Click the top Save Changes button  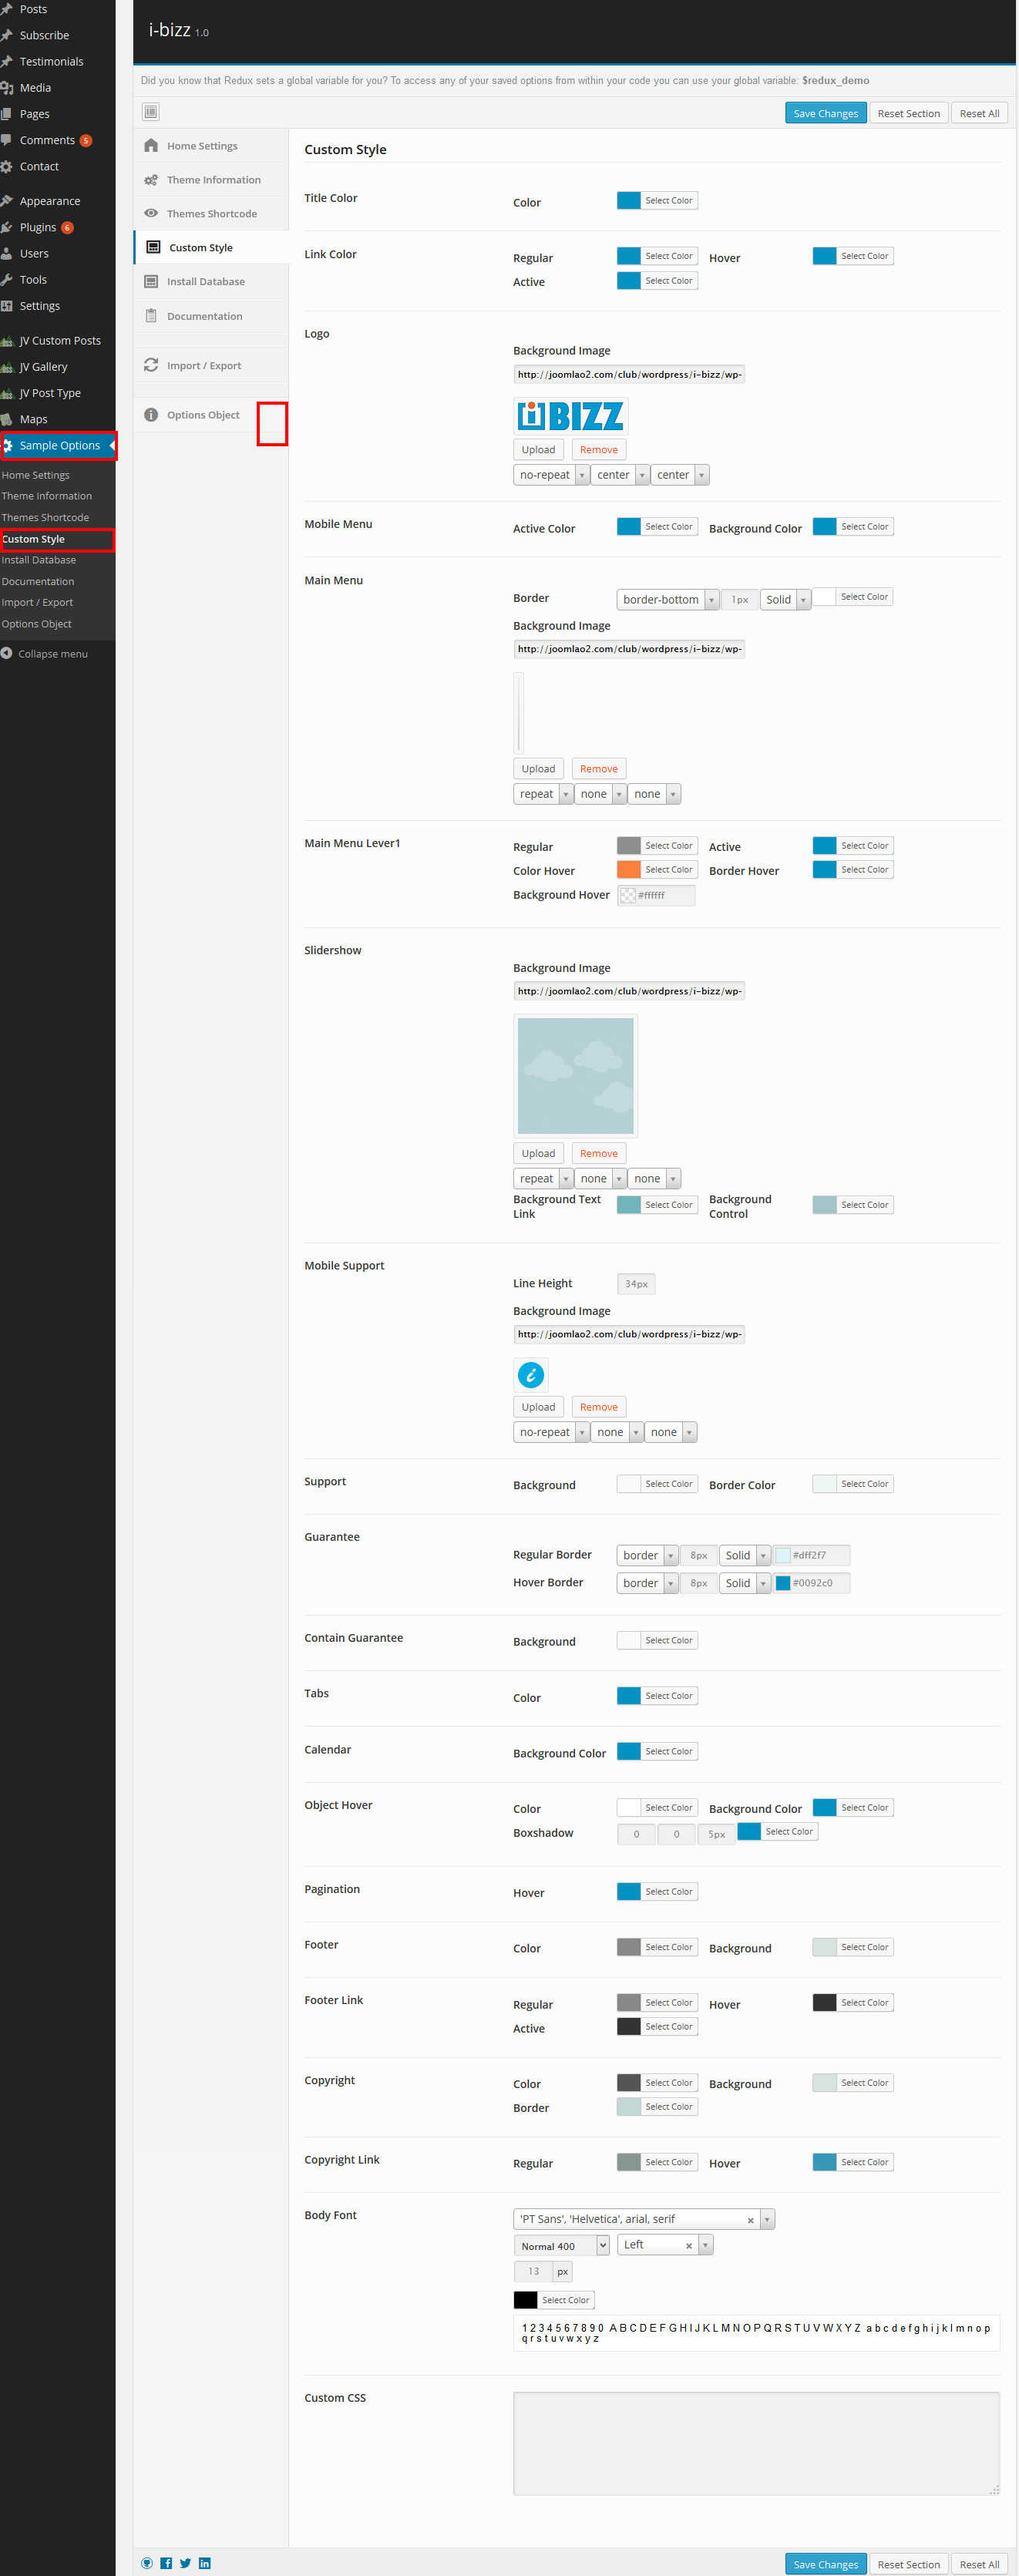click(x=826, y=113)
